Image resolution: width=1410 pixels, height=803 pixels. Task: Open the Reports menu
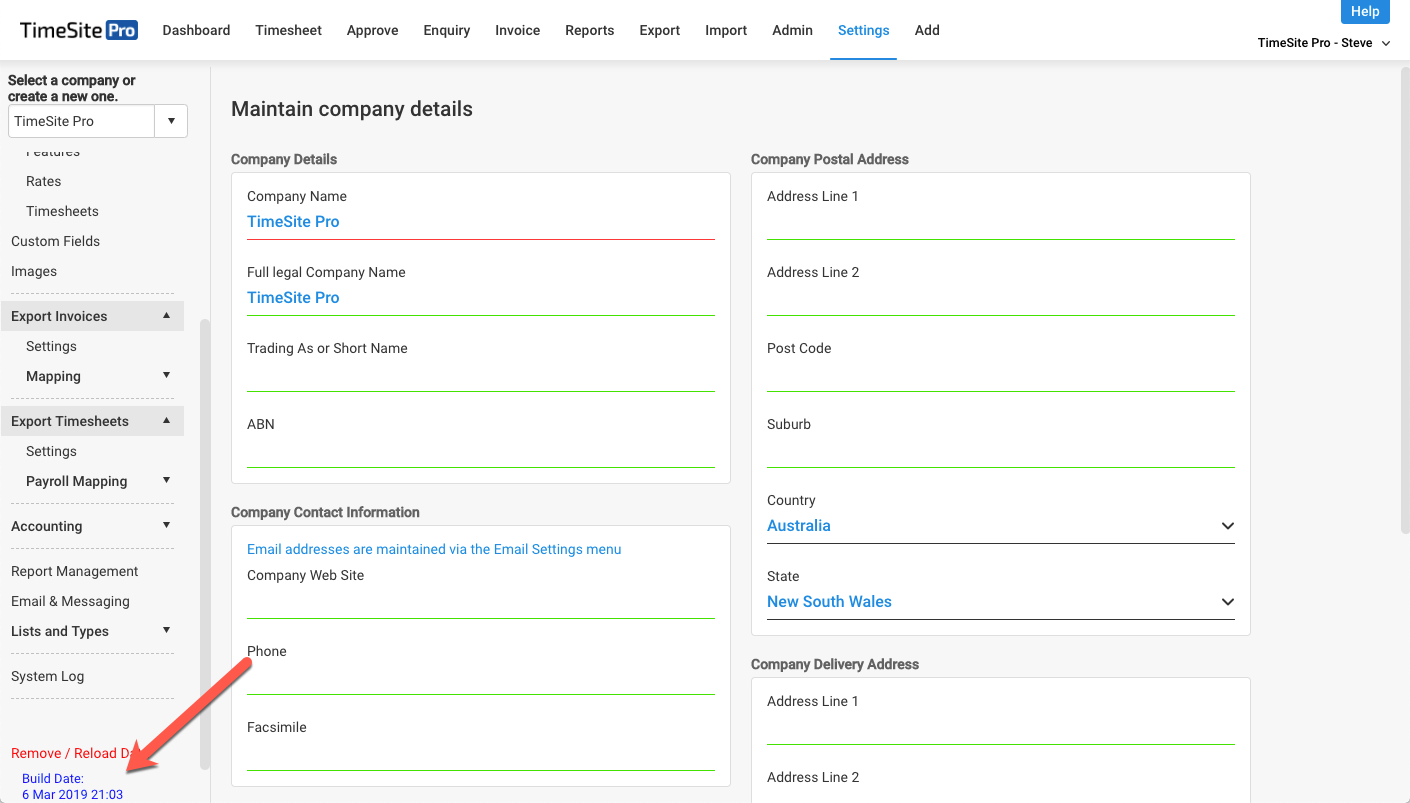point(589,30)
